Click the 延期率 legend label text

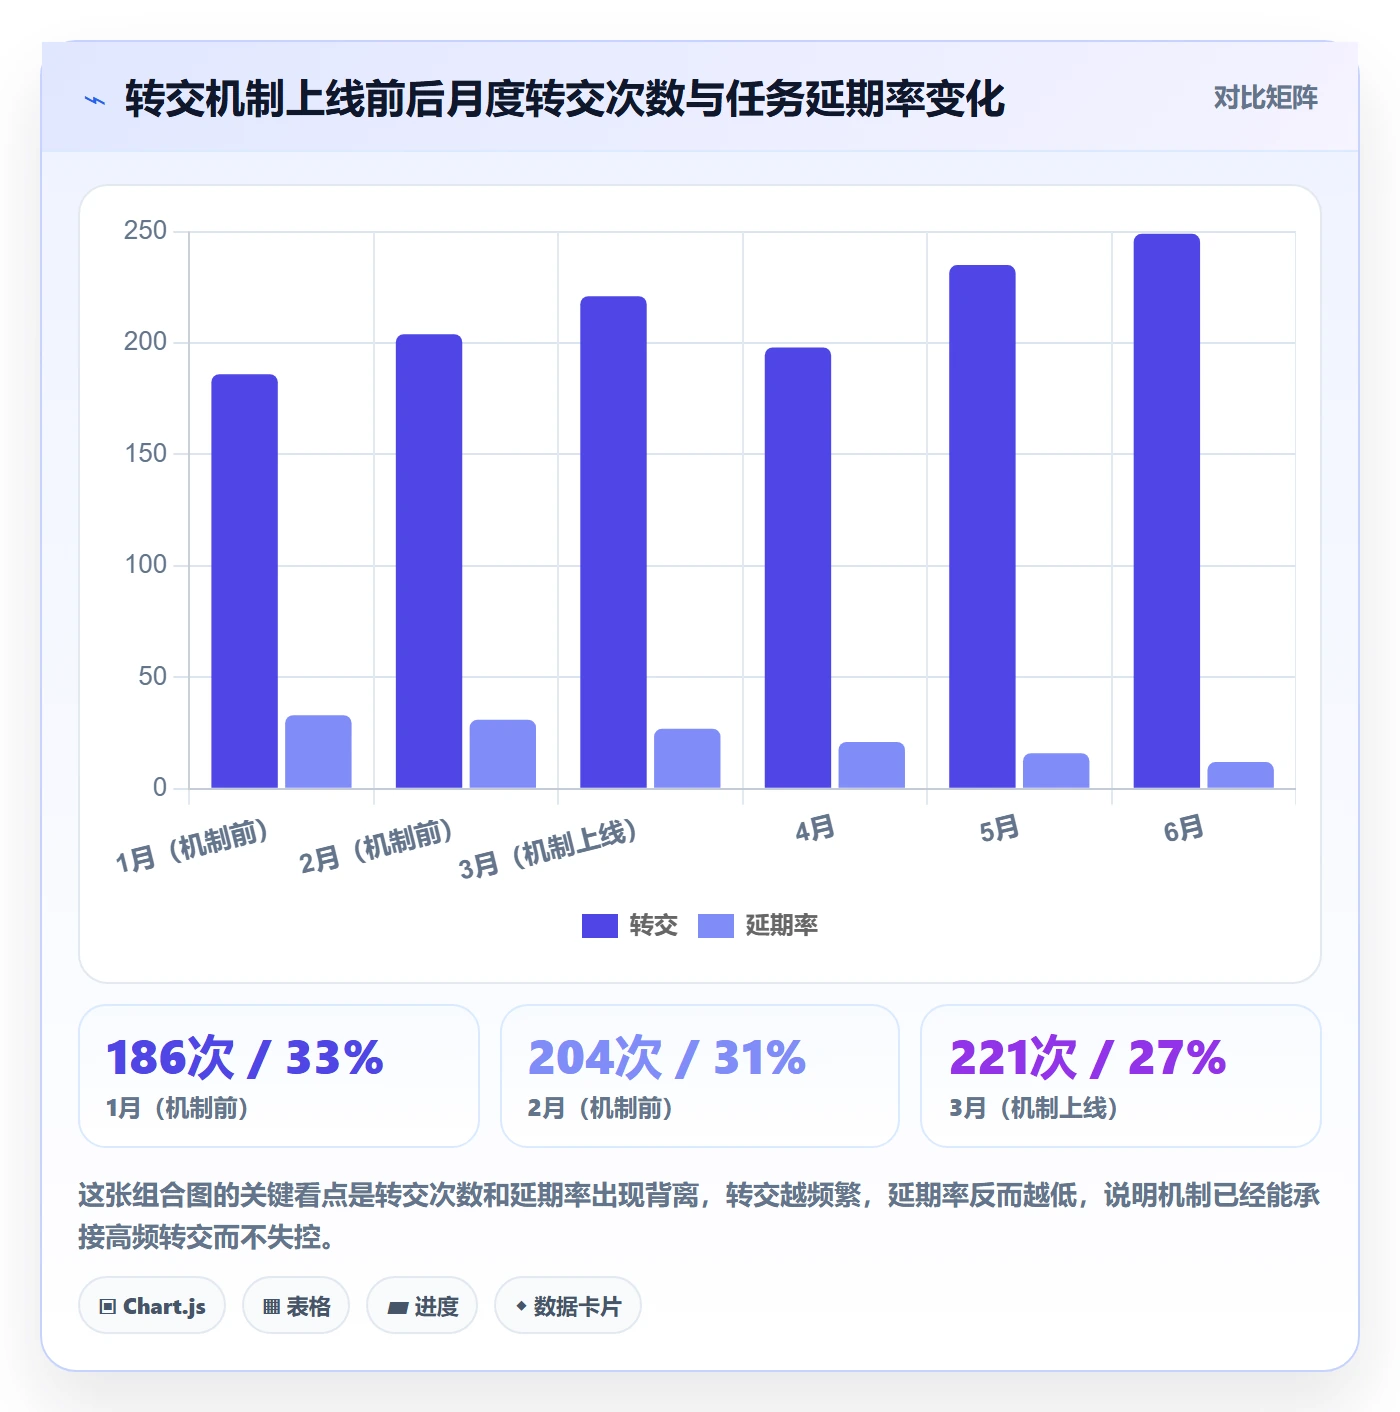[782, 926]
